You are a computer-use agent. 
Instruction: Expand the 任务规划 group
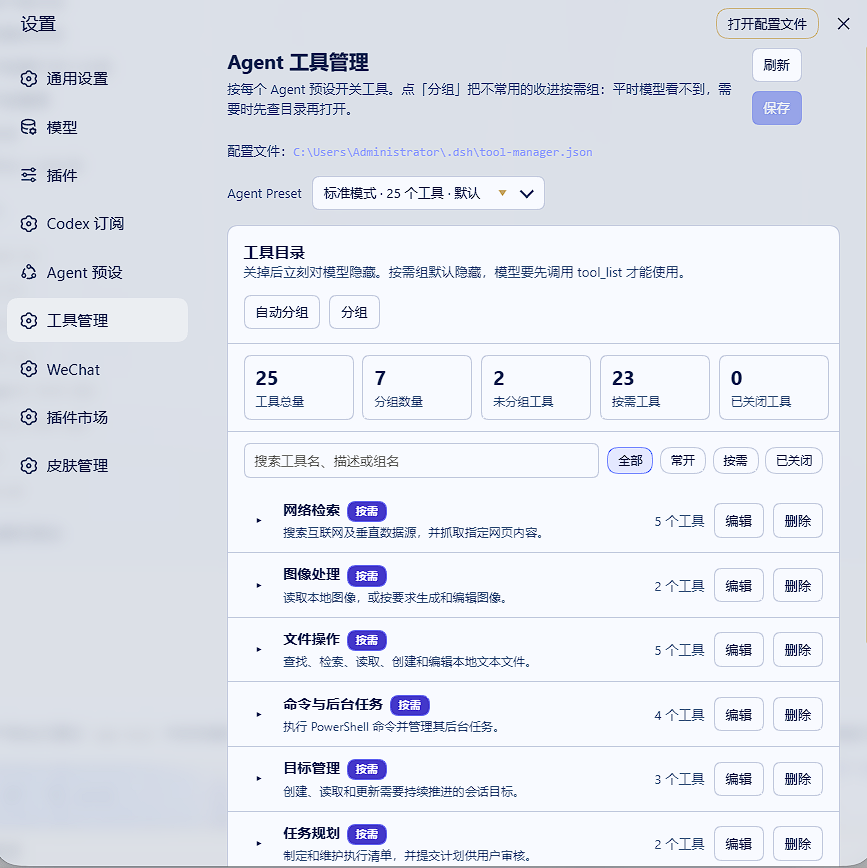click(x=259, y=843)
